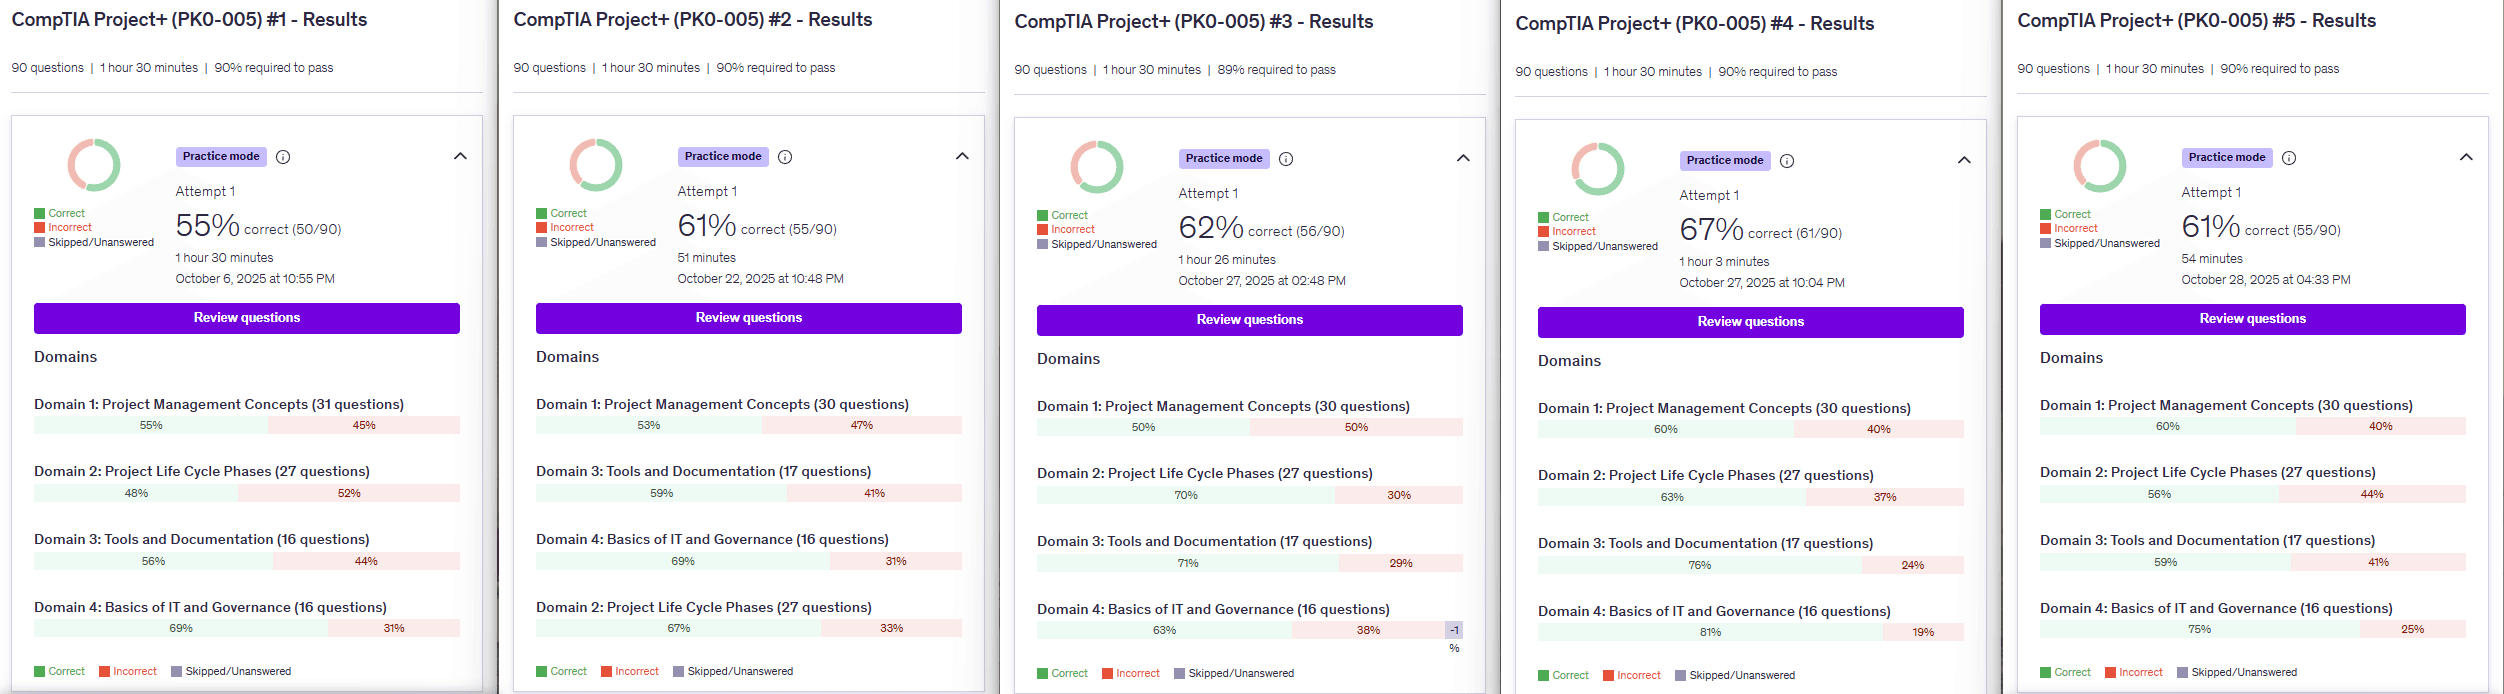This screenshot has height=694, width=2504.
Task: Click the donut chart in exam #3 results
Action: [1097, 167]
